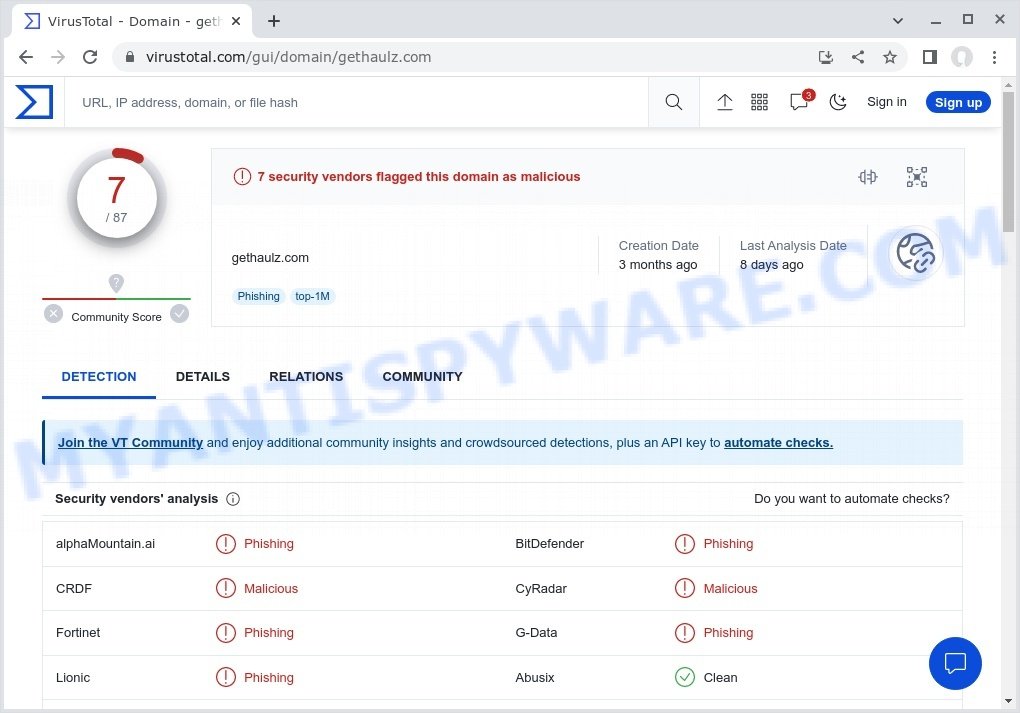Screen dimensions: 1020x713
Task: Open the browser profile avatar
Action: coord(961,57)
